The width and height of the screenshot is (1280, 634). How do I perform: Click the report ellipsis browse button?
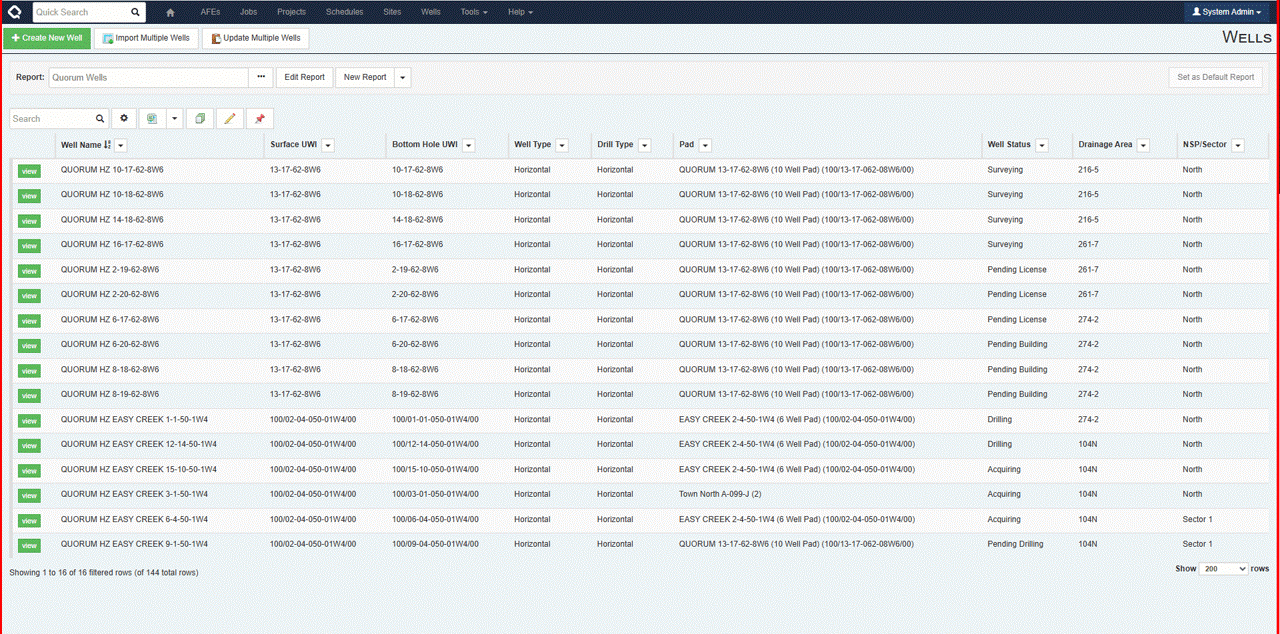(x=261, y=77)
